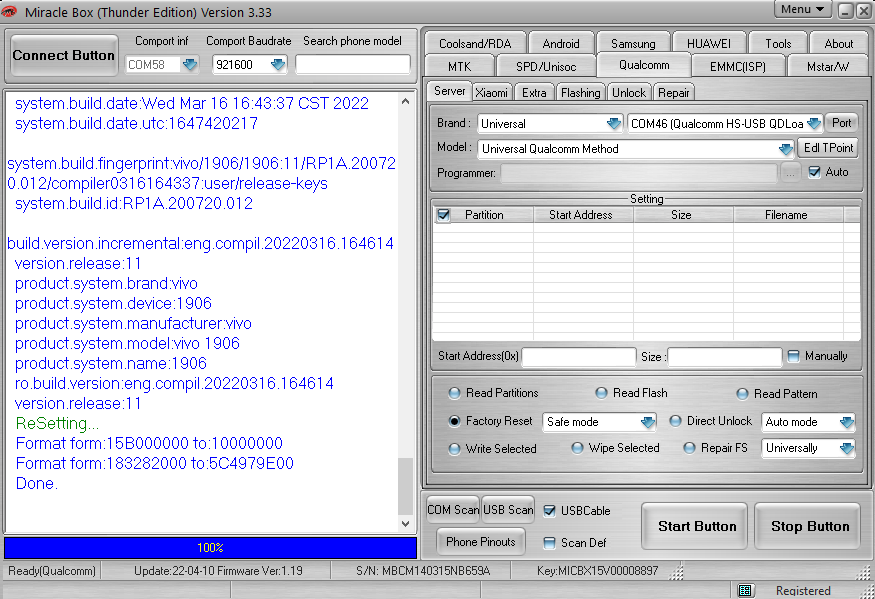Screen dimensions: 875x599
Task: Focus the Search phone model field
Action: click(x=353, y=64)
